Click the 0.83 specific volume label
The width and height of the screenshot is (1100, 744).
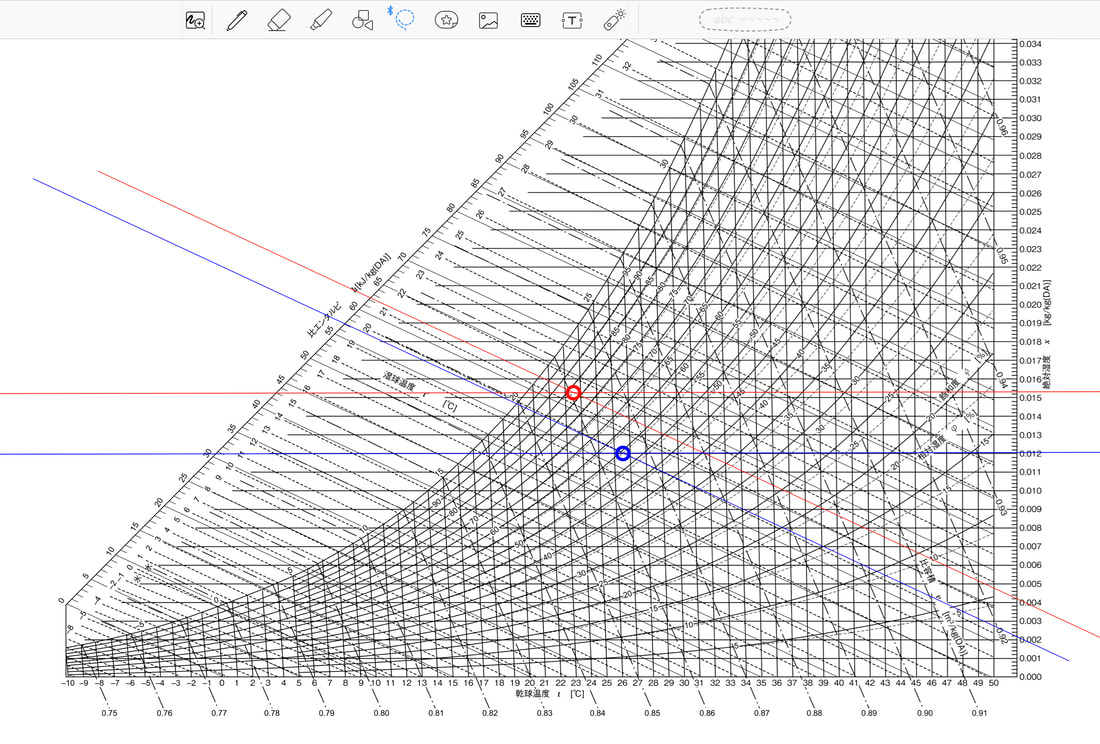544,713
